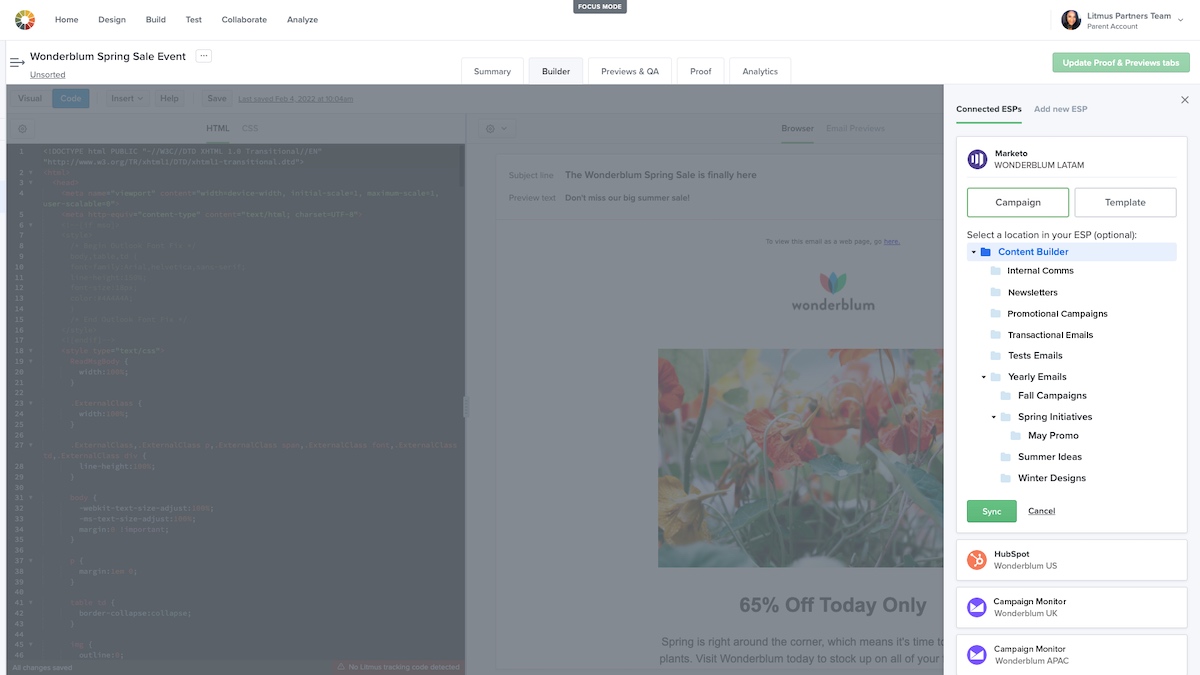Screen dimensions: 1200x675
Task: Open the ellipsis menu beside email title
Action: click(x=204, y=56)
